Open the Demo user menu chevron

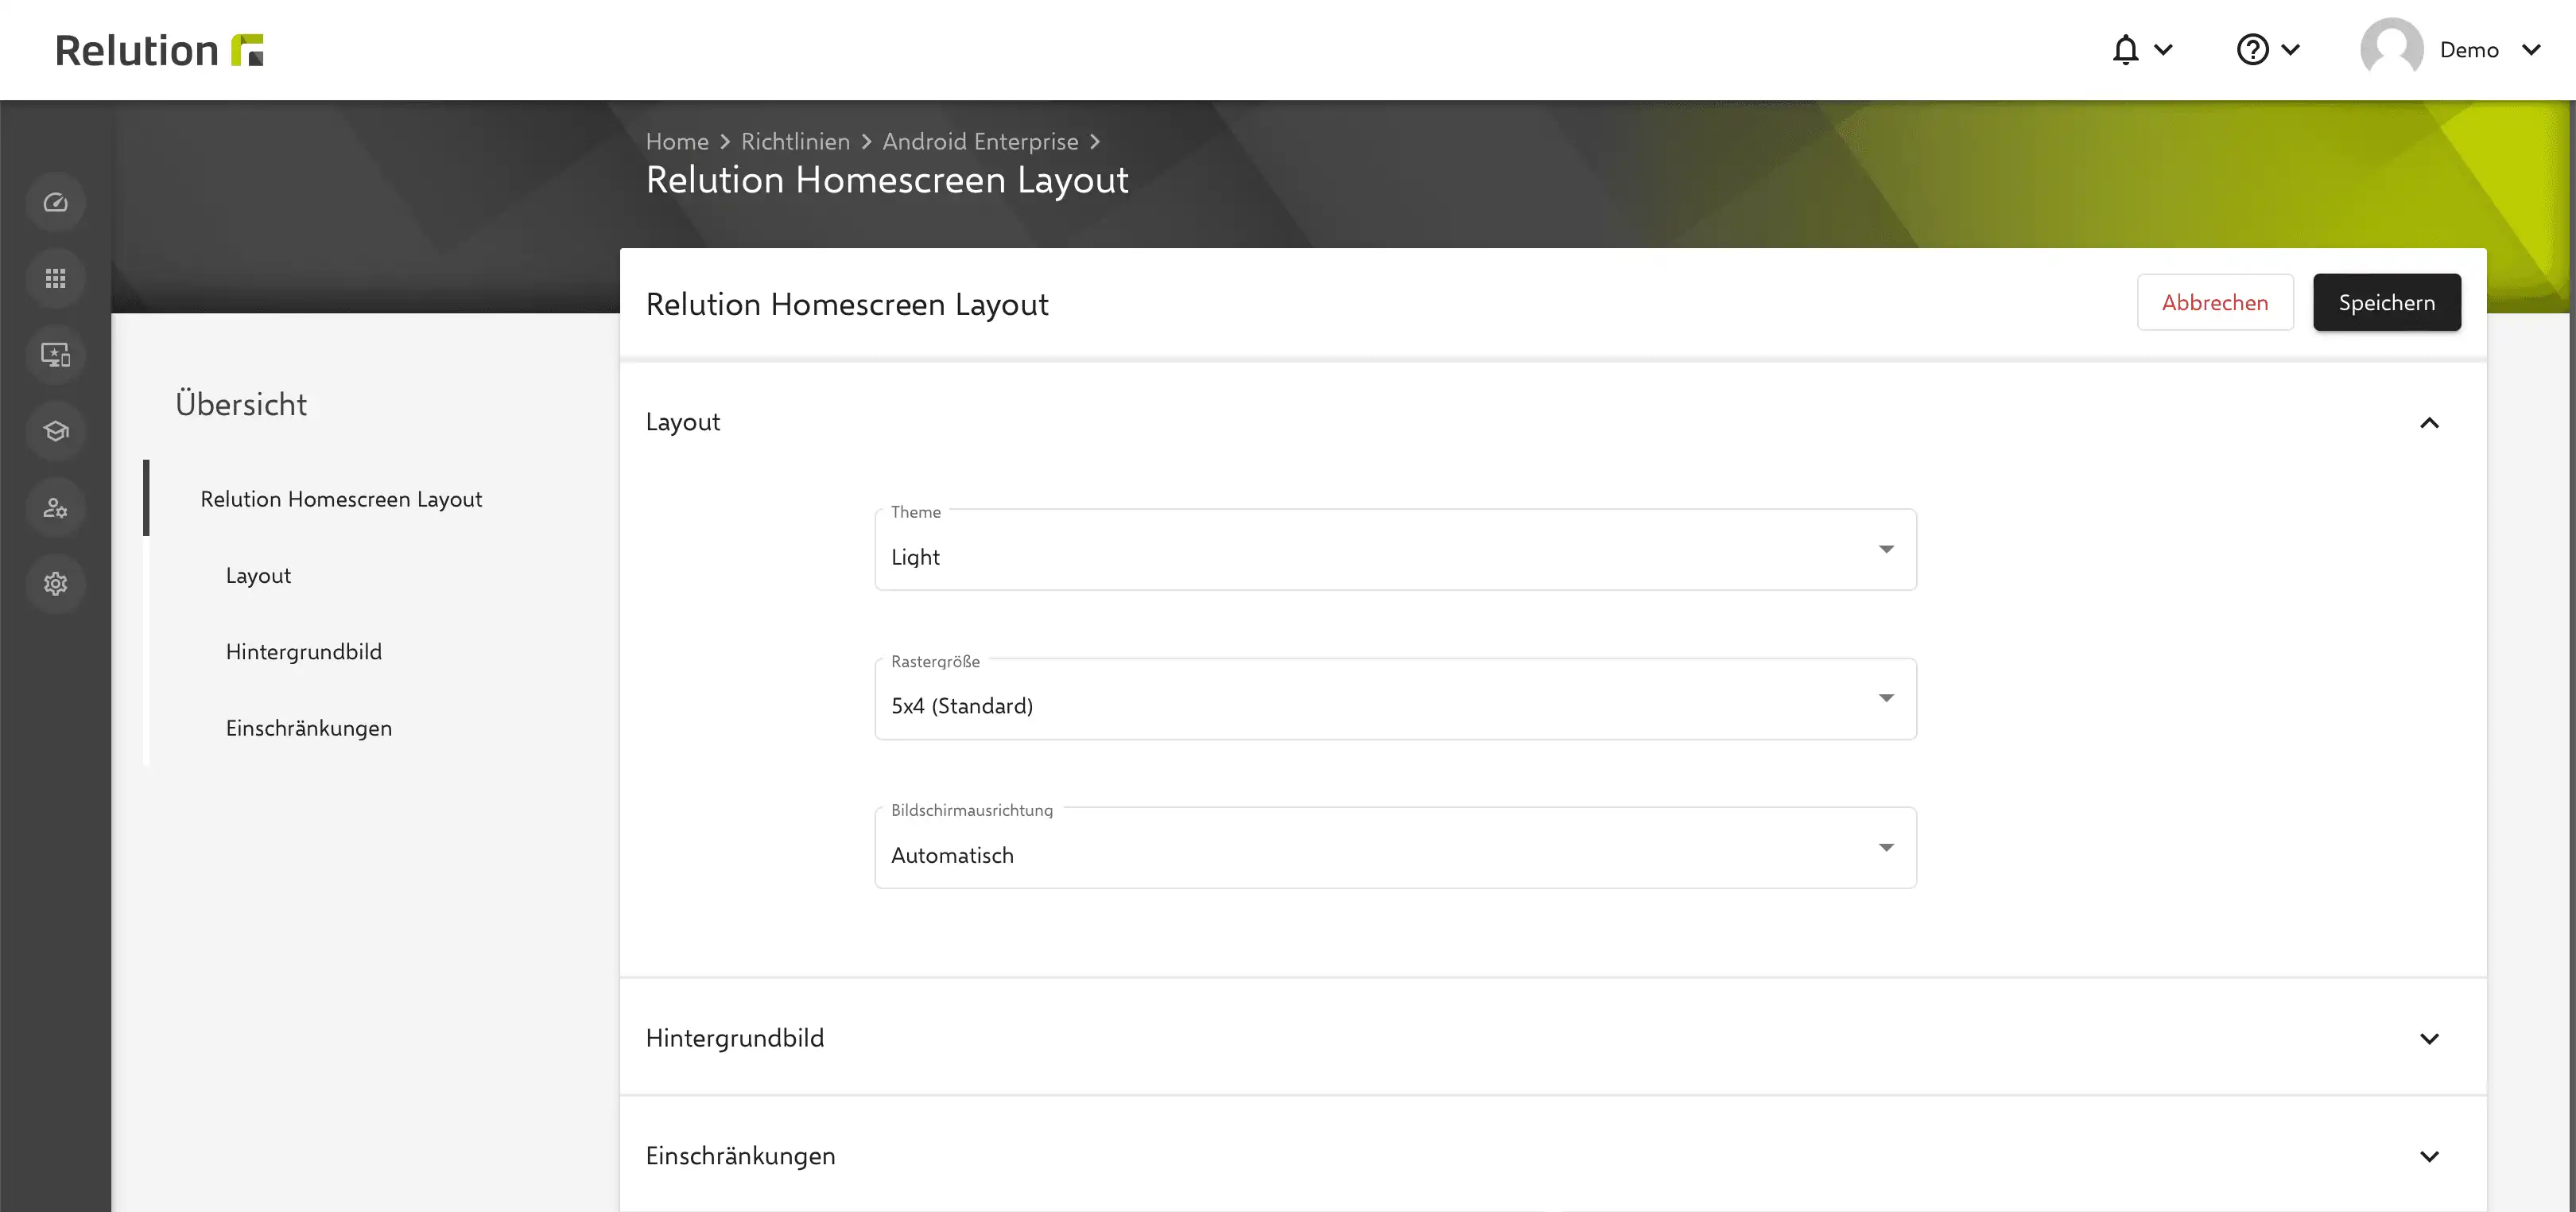(x=2531, y=49)
